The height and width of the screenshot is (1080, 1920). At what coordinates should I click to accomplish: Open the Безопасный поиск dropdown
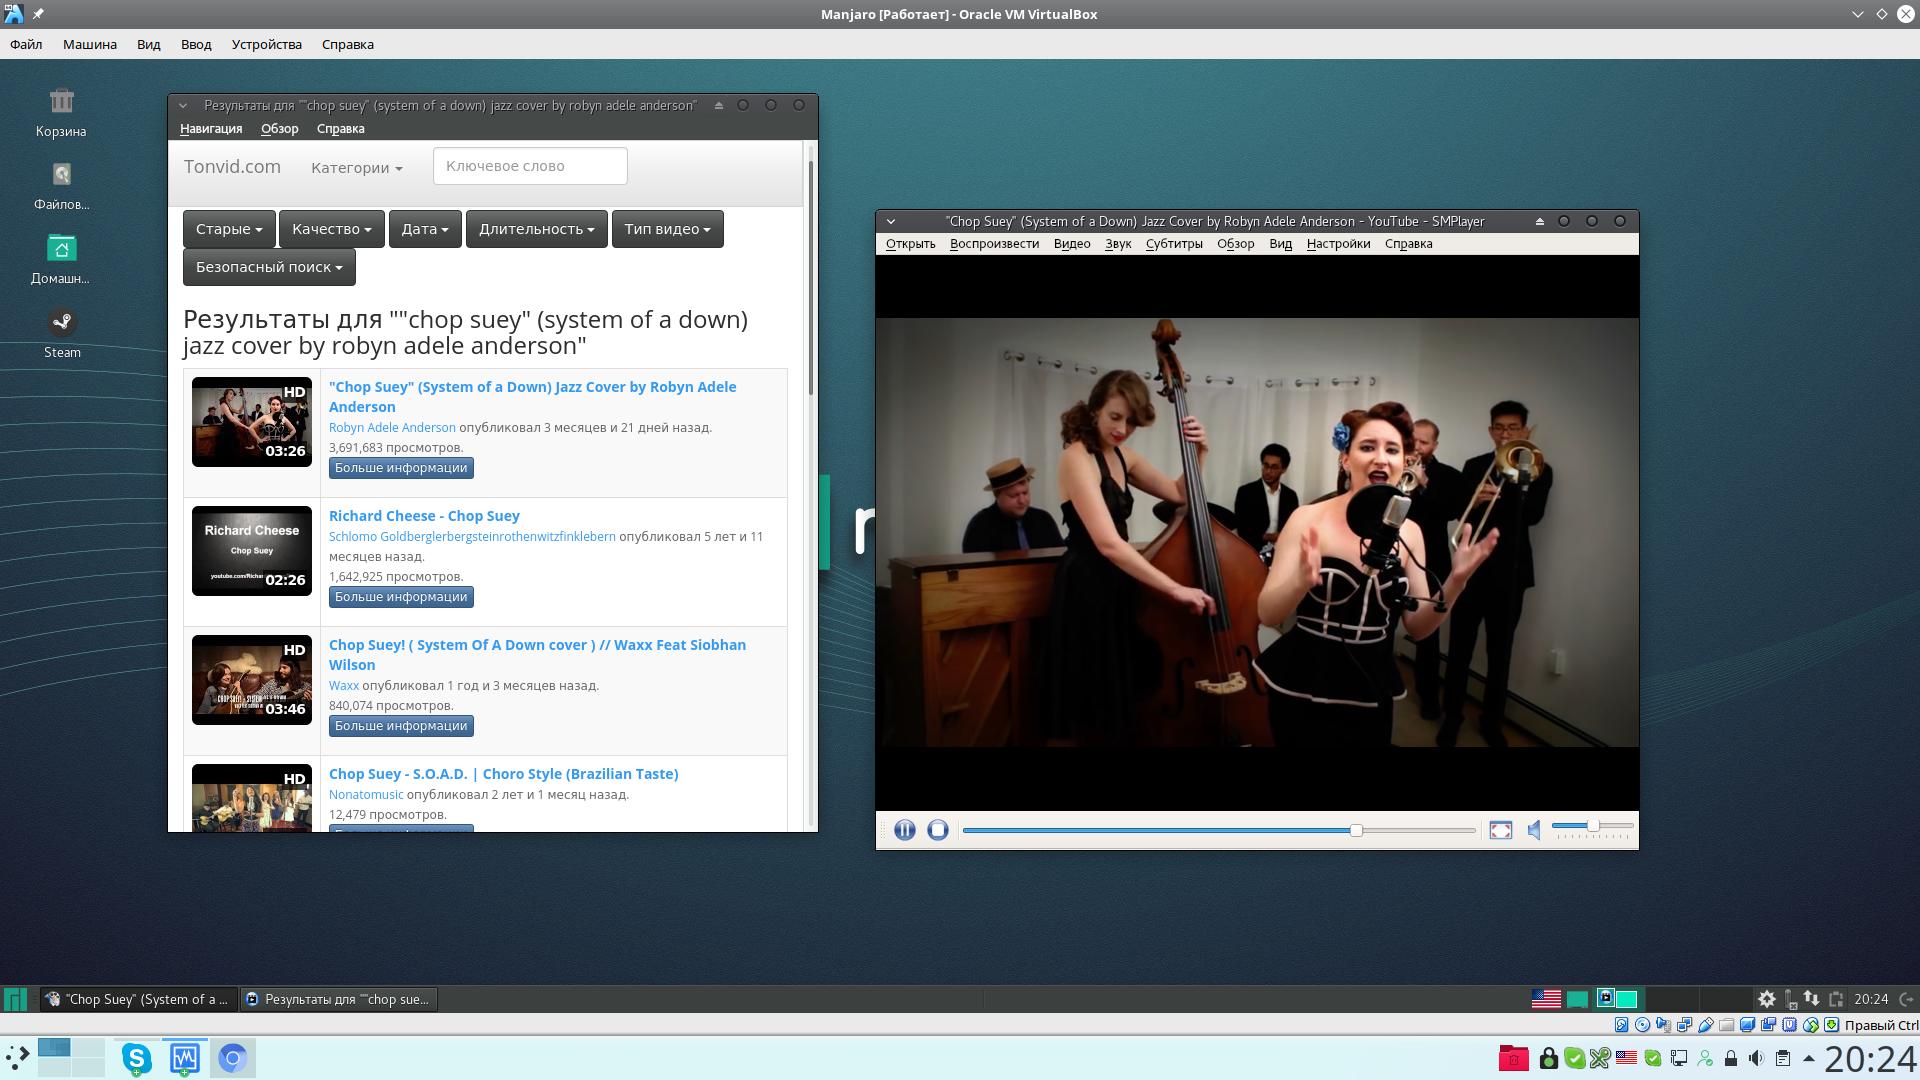(x=269, y=267)
